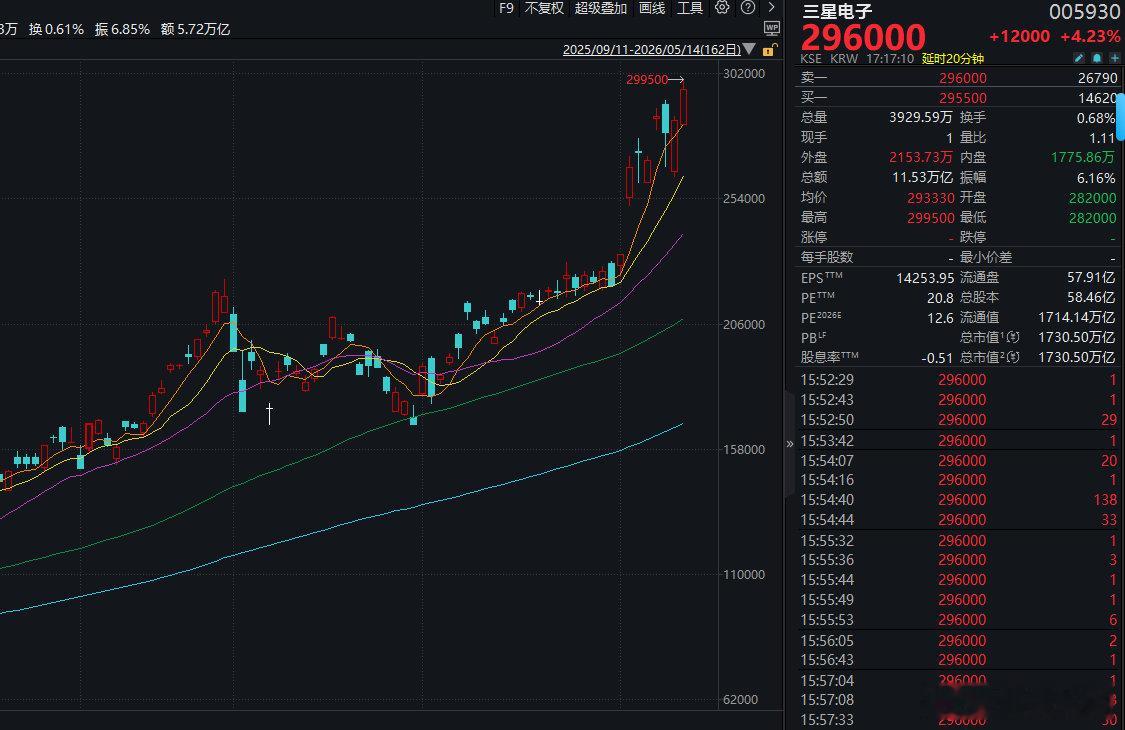Click 股息率 value -0.51
Image resolution: width=1125 pixels, height=730 pixels.
[937, 357]
